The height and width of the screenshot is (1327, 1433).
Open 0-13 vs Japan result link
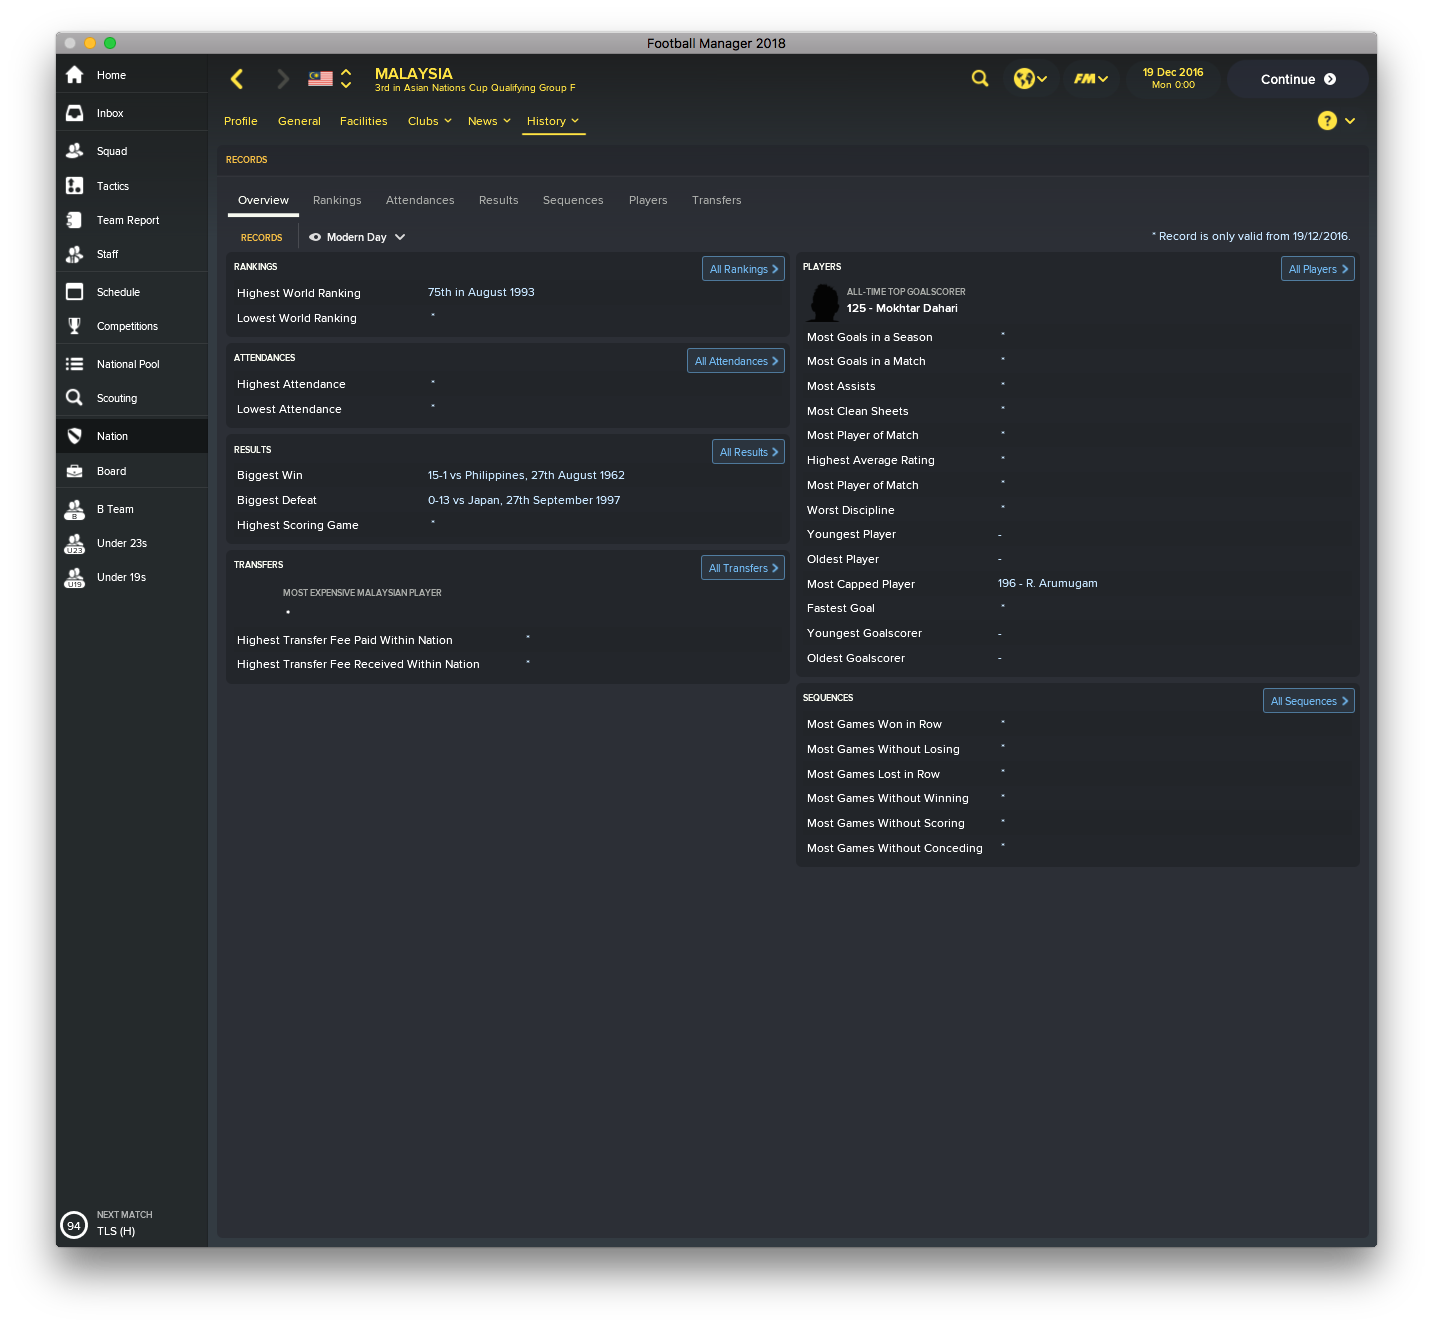[524, 500]
